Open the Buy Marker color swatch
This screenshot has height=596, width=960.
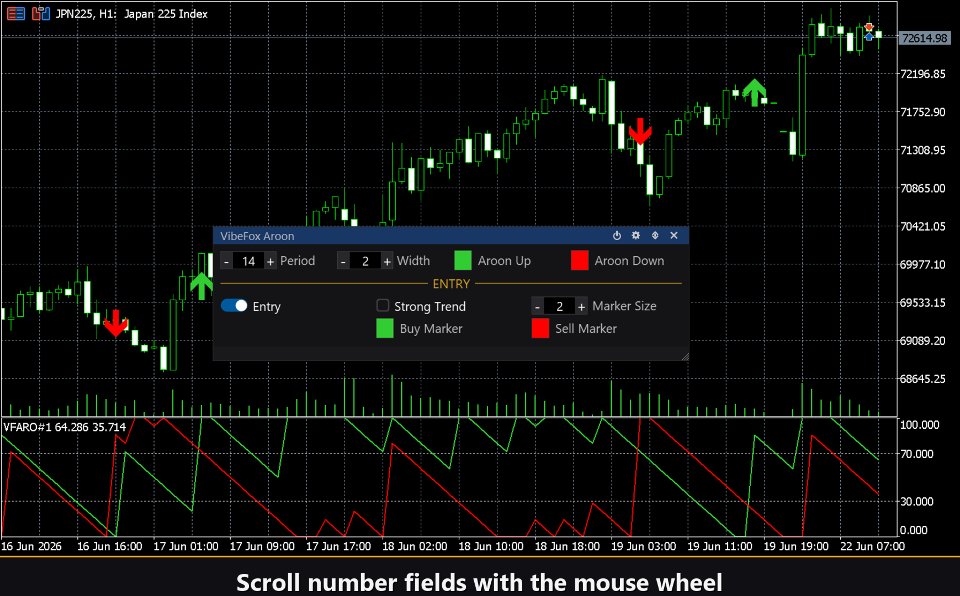click(384, 328)
